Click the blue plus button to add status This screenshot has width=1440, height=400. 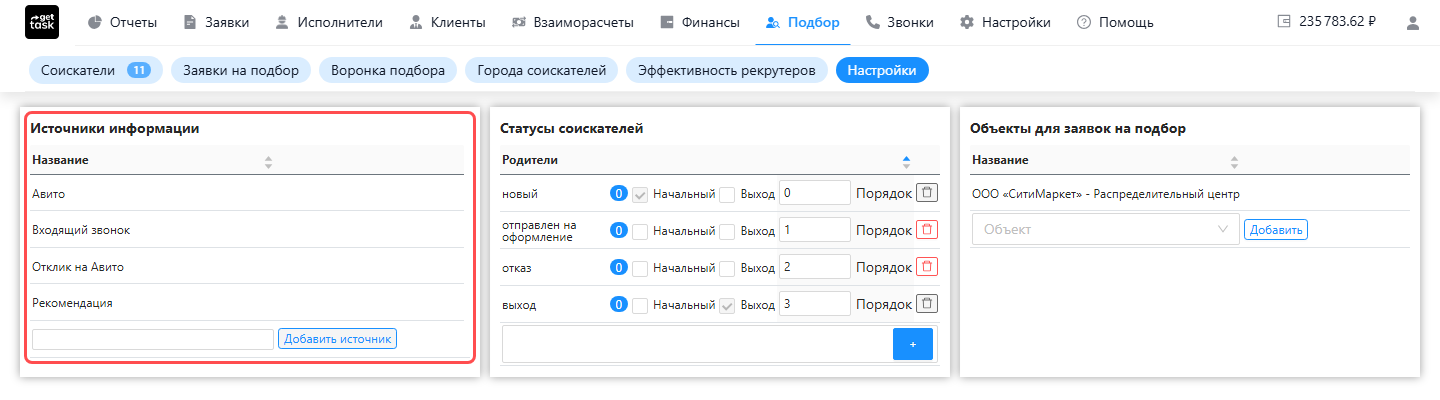click(x=912, y=344)
